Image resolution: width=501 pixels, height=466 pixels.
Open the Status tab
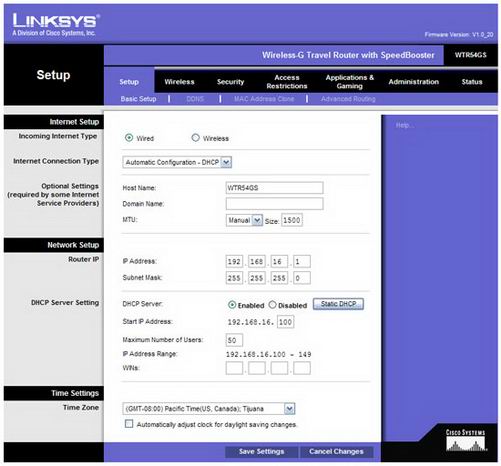(x=472, y=82)
